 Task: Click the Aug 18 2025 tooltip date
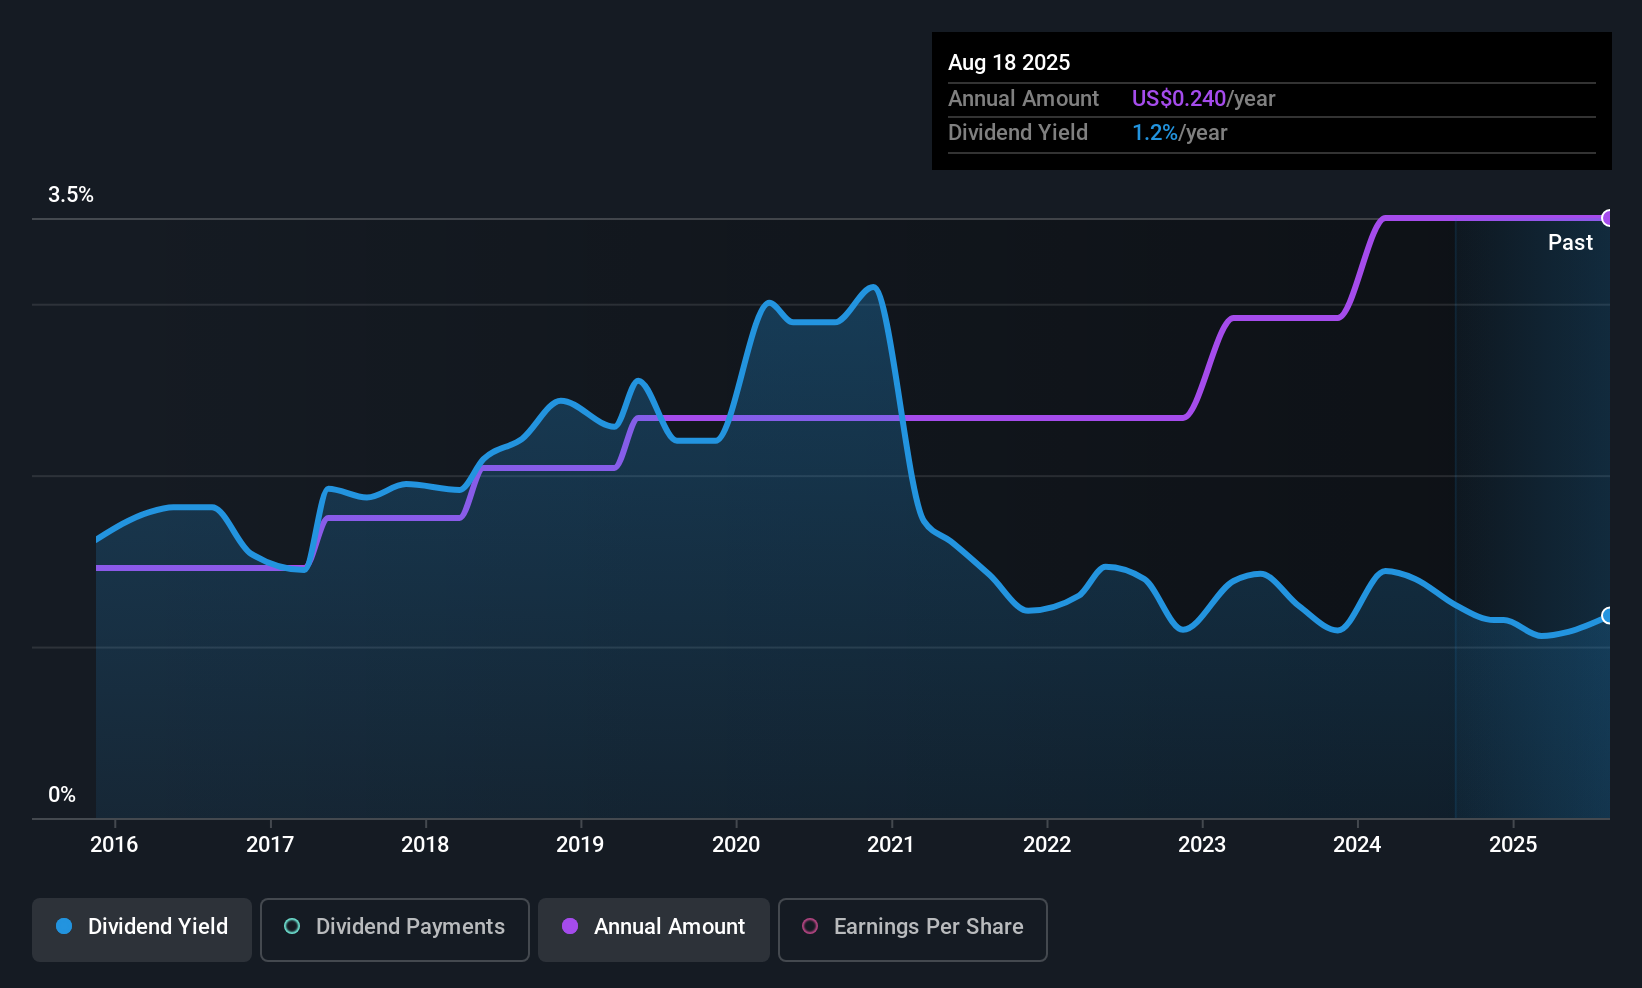(1009, 63)
